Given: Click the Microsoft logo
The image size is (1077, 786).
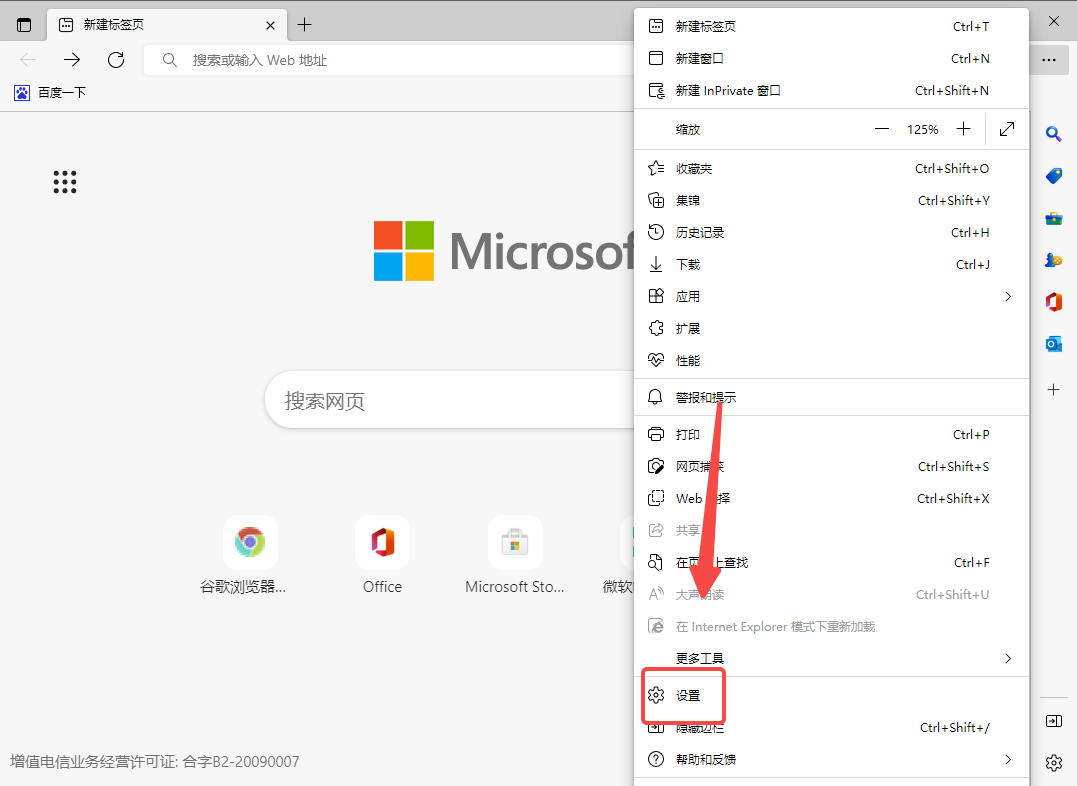Looking at the screenshot, I should 503,251.
